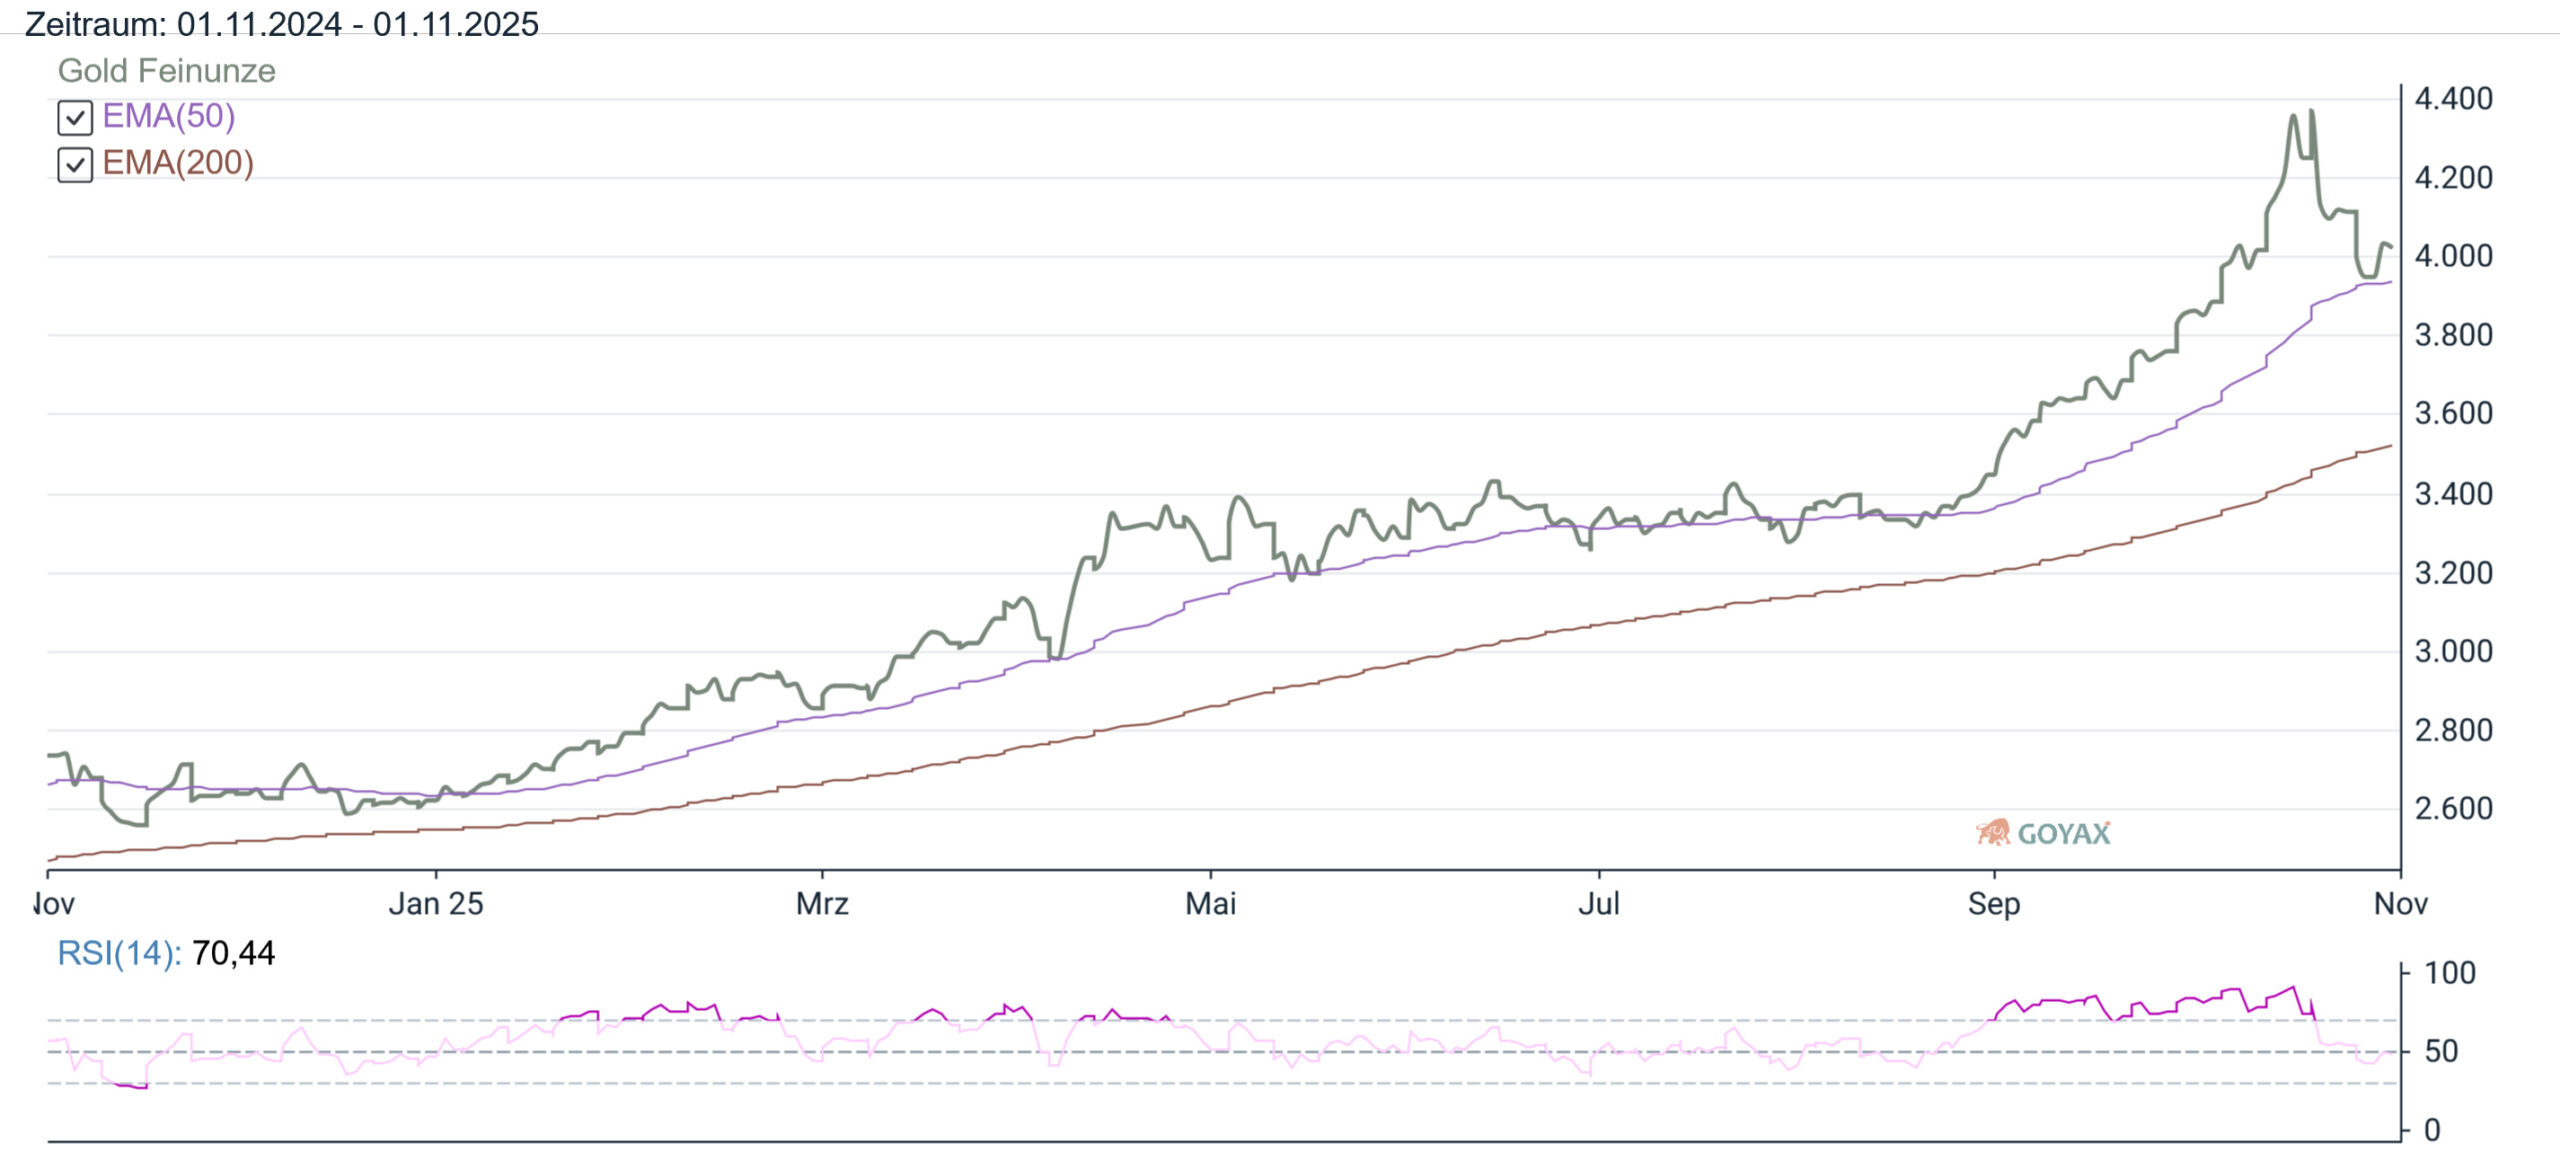Viewport: 2560px width, 1152px height.
Task: Click the Jul axis label
Action: pyautogui.click(x=1598, y=904)
